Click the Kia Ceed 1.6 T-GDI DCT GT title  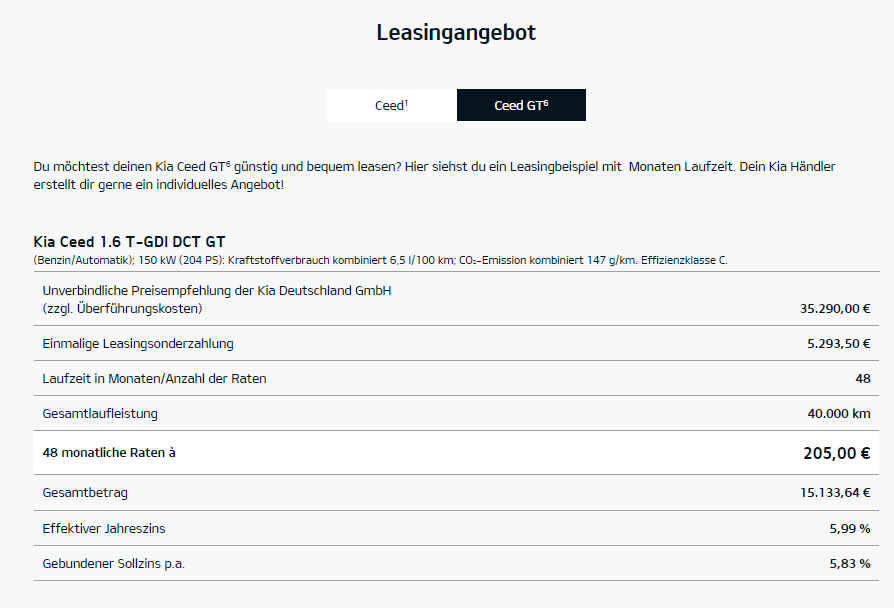pos(129,242)
